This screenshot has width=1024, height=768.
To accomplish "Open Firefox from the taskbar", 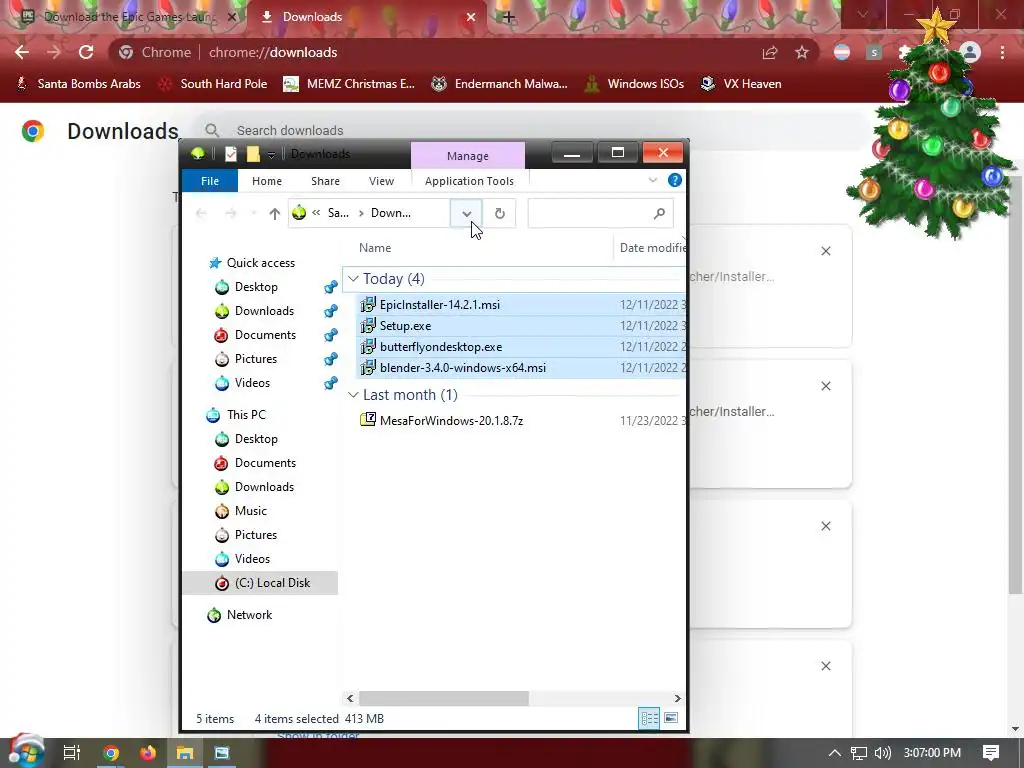I will (x=148, y=753).
